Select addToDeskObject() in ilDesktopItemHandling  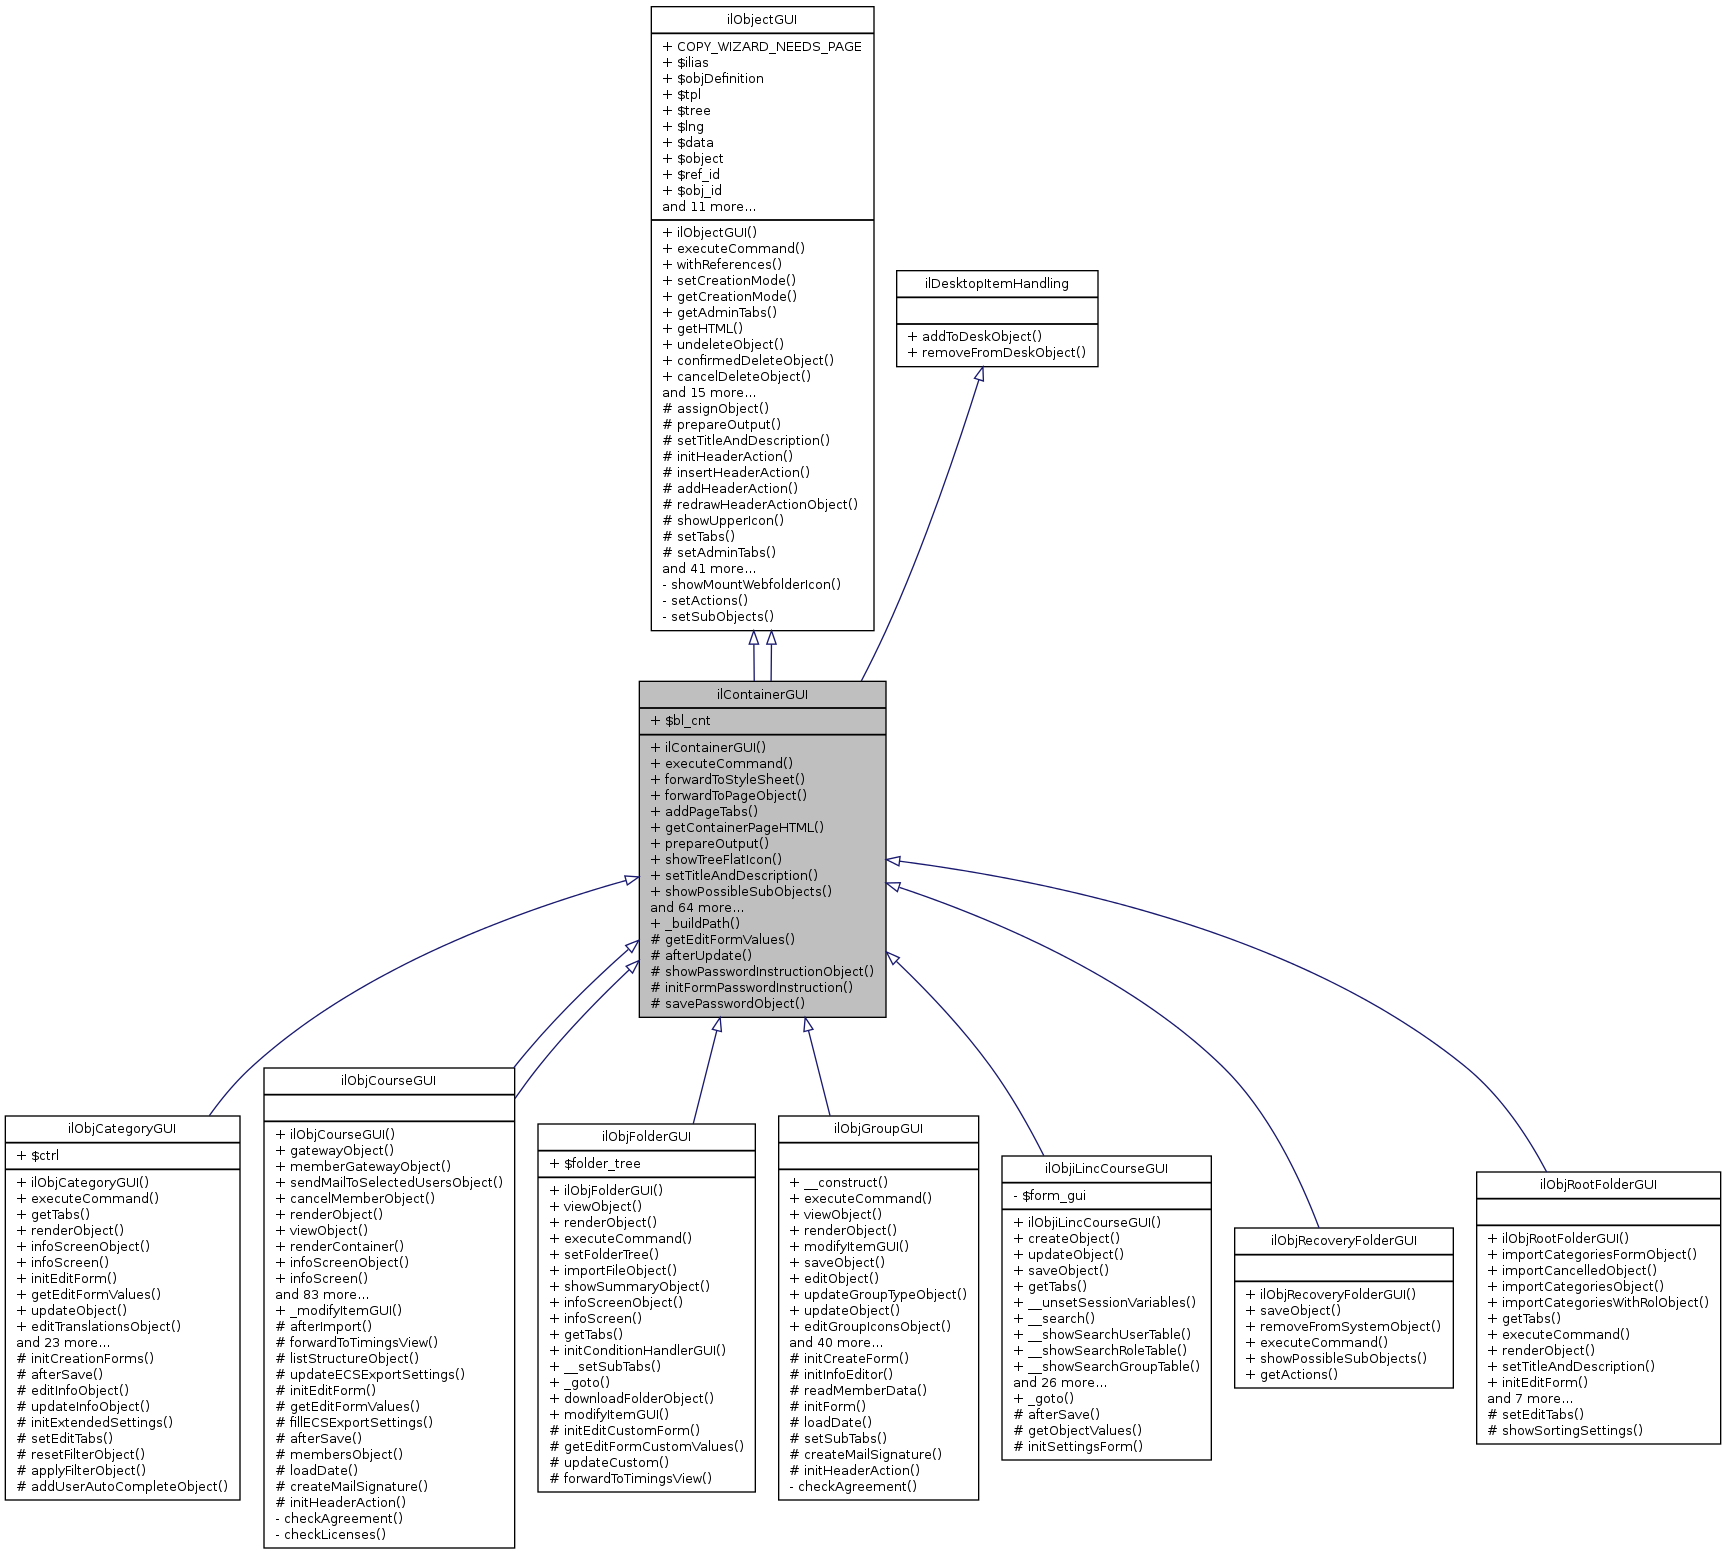coord(975,336)
